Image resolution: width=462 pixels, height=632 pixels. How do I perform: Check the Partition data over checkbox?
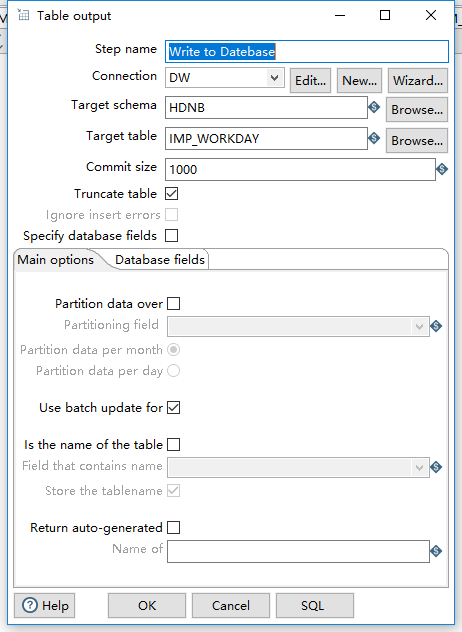[x=174, y=304]
